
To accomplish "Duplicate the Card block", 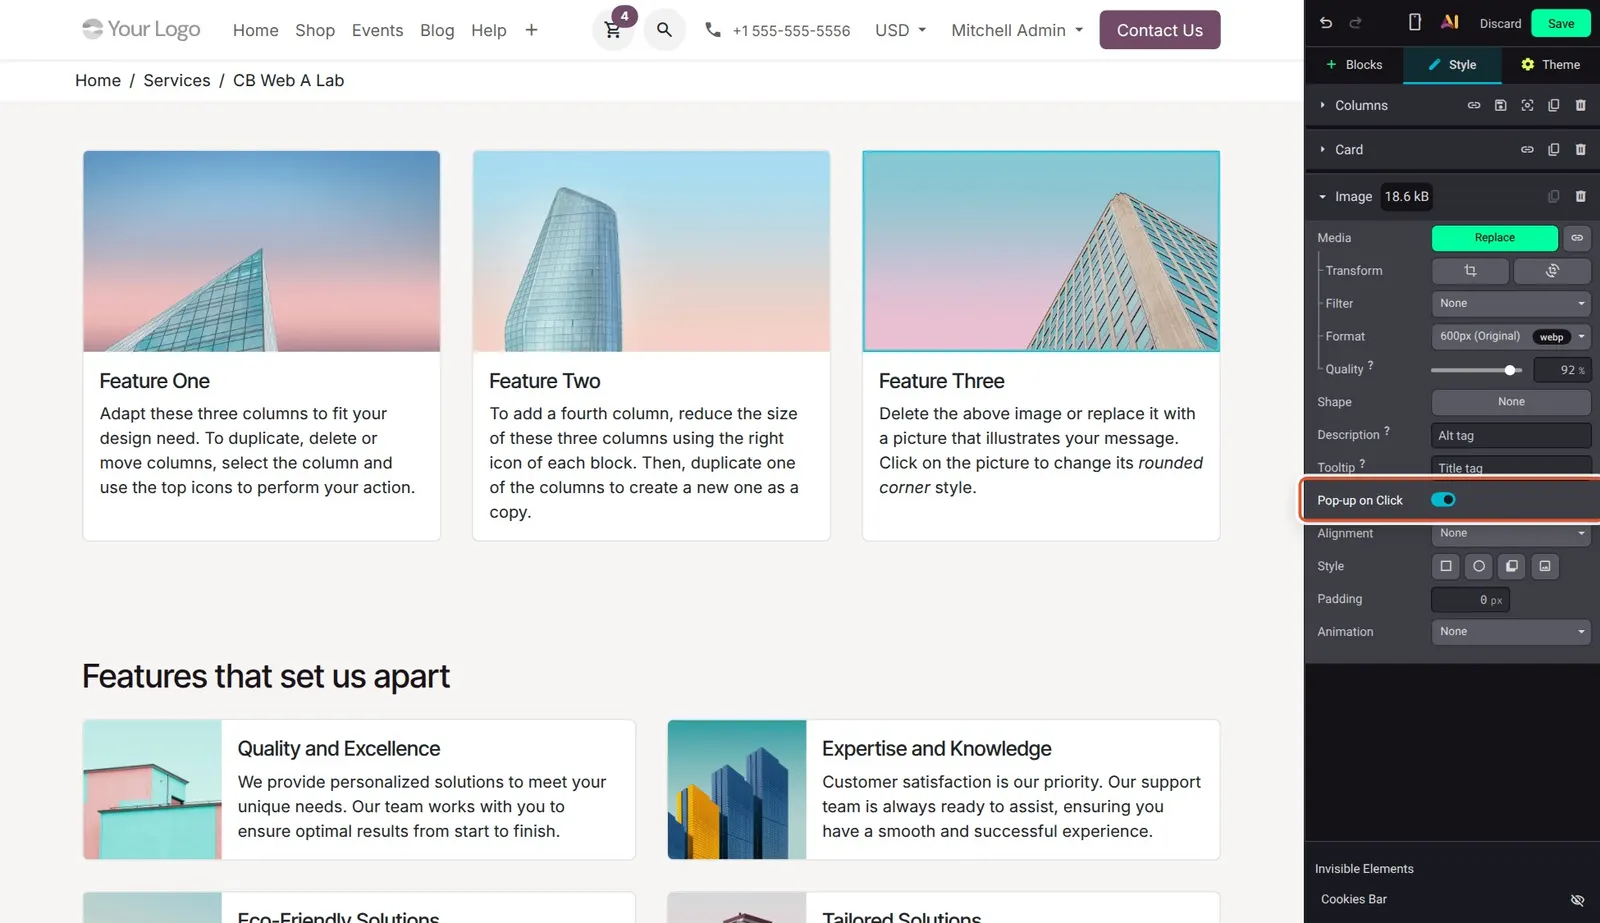I will click(x=1554, y=150).
